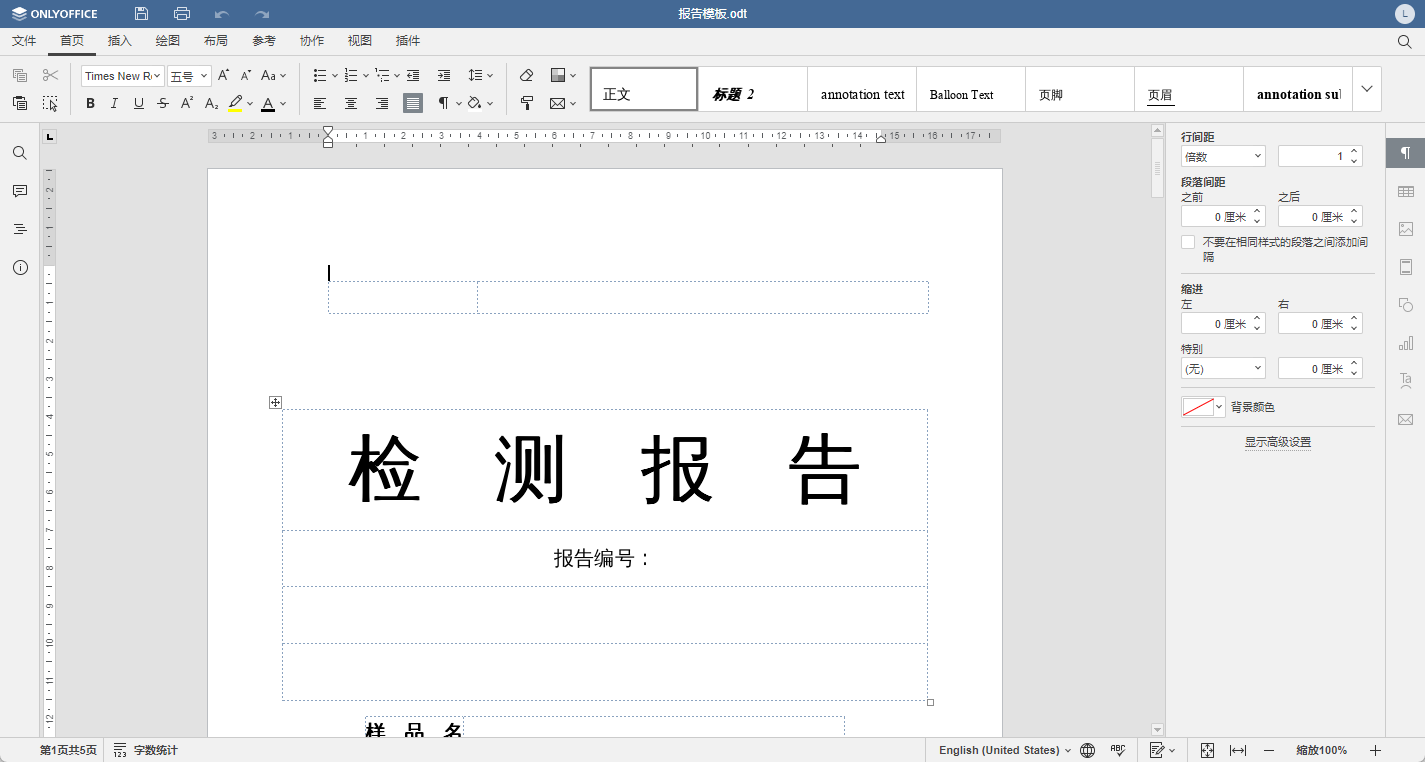This screenshot has width=1425, height=762.
Task: Enable underline formatting
Action: pos(138,103)
